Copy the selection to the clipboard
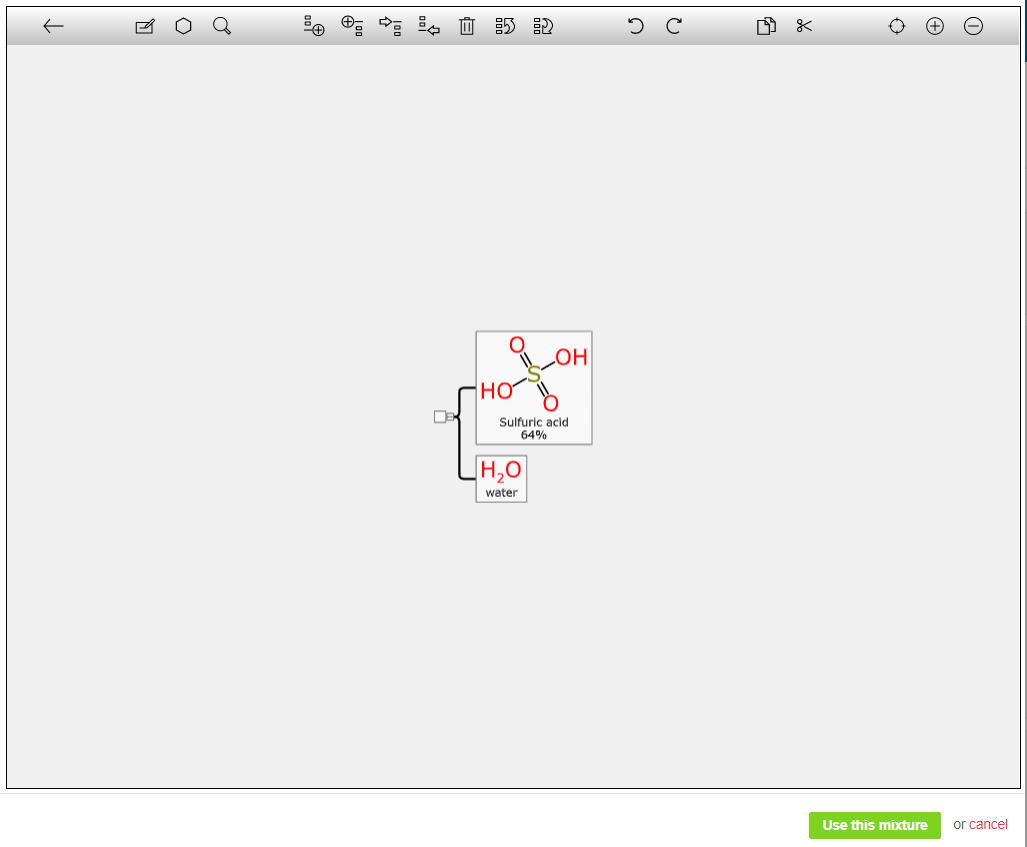This screenshot has width=1027, height=847. [766, 26]
